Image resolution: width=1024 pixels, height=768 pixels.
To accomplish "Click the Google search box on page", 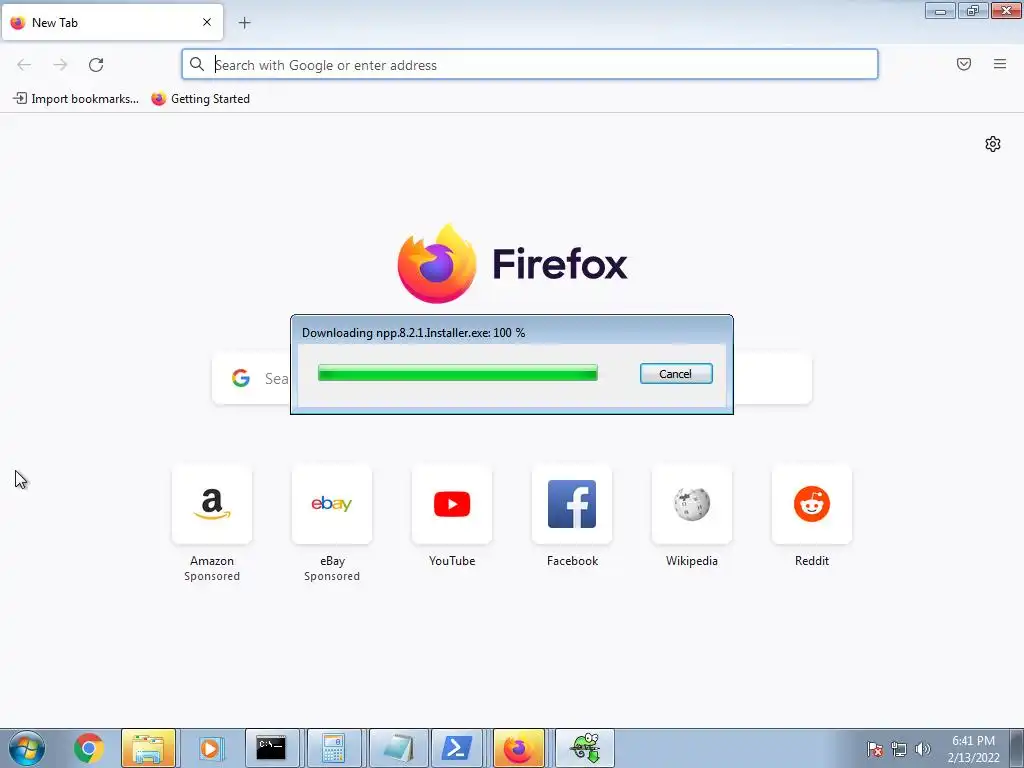I will click(x=512, y=378).
